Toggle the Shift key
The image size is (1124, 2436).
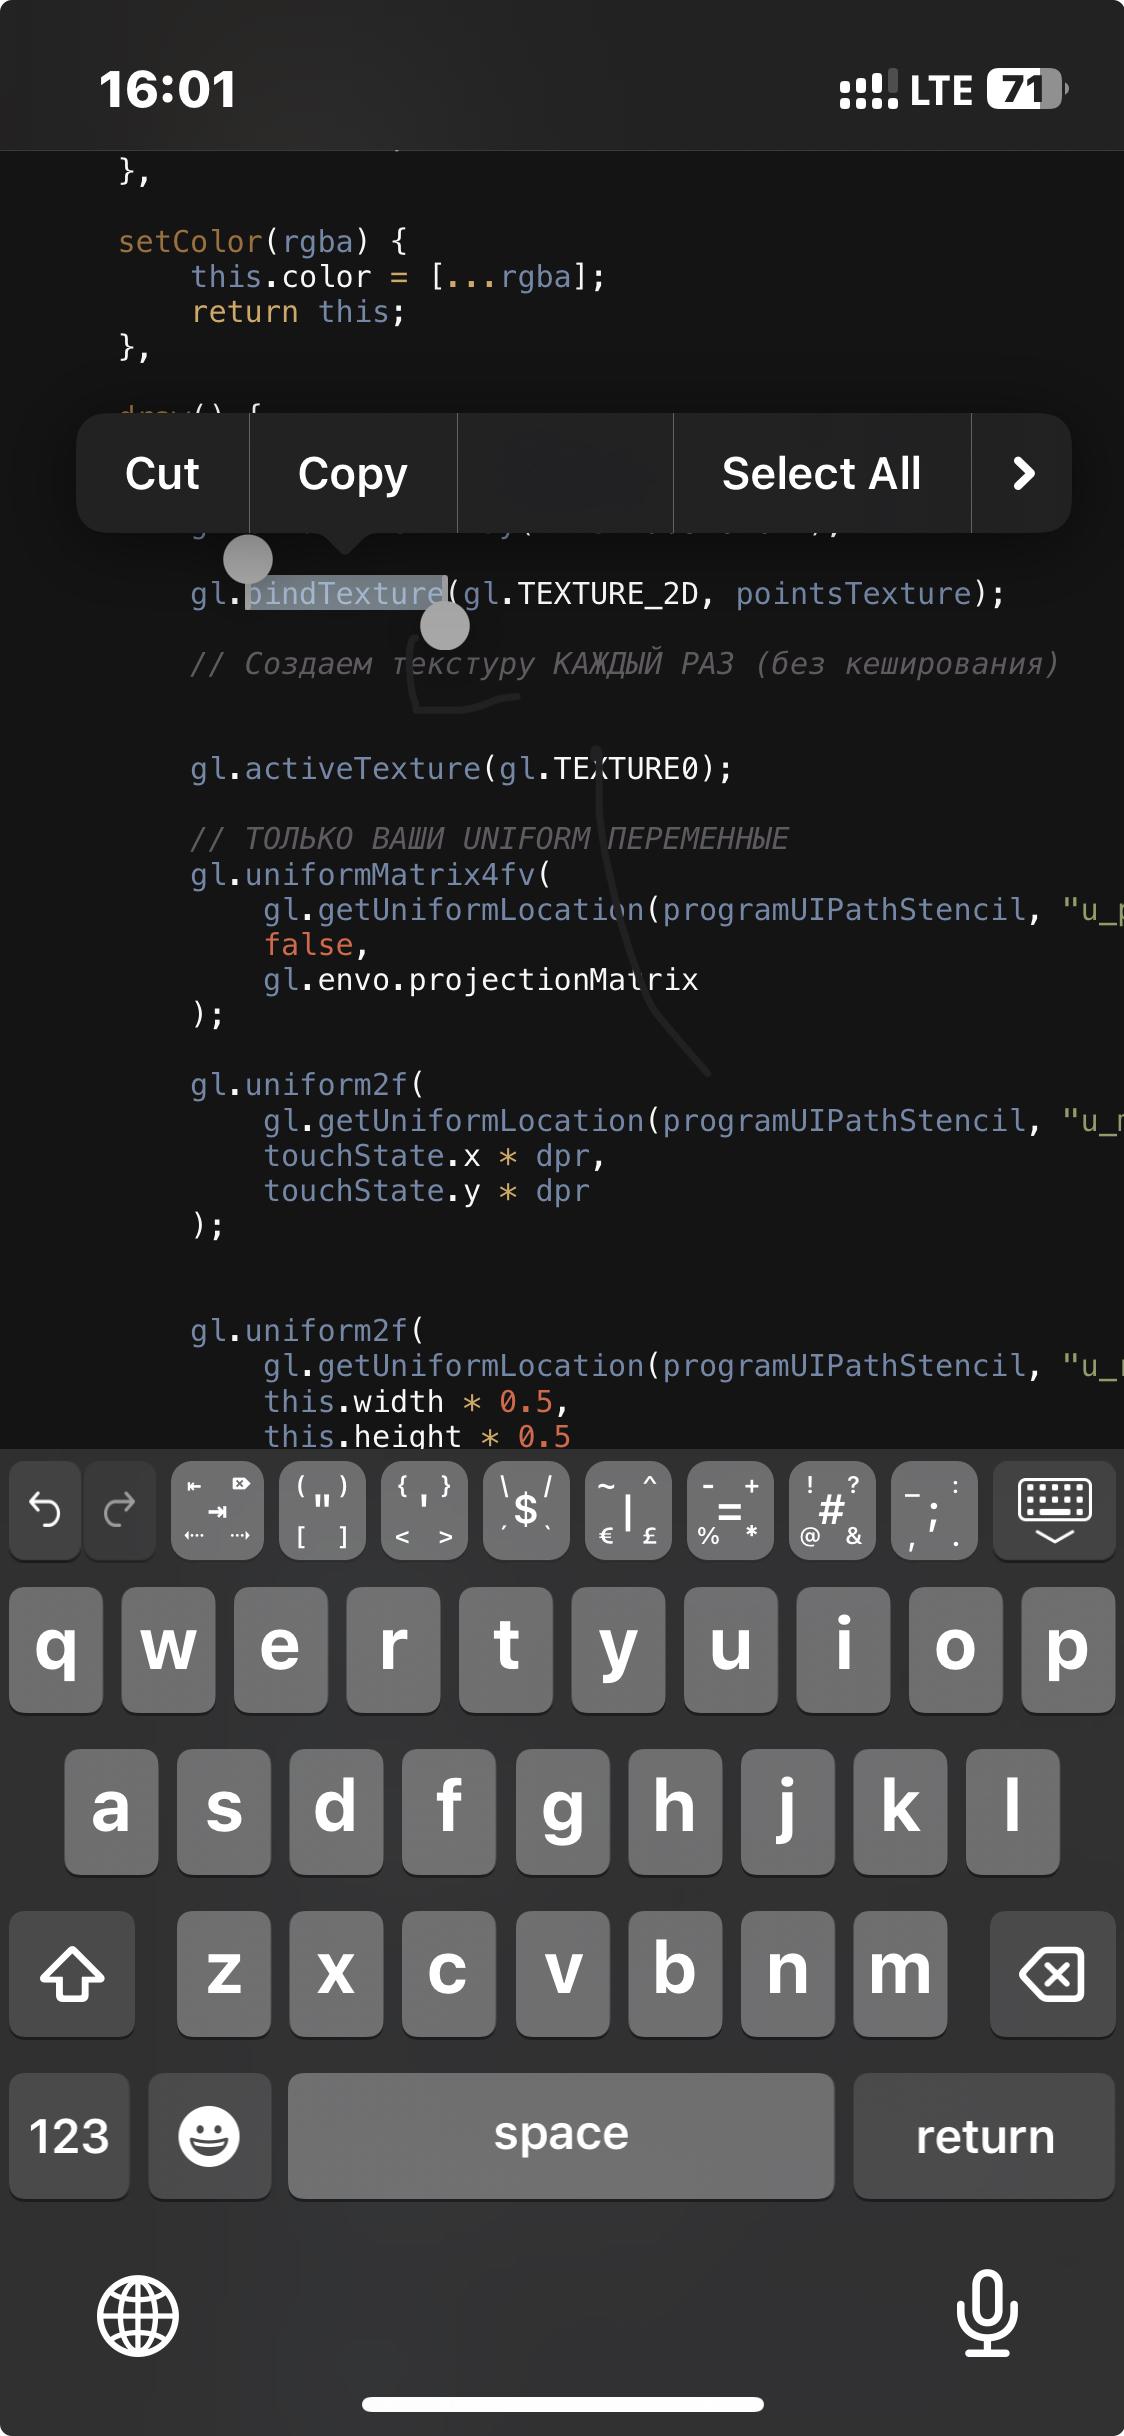[x=72, y=1973]
